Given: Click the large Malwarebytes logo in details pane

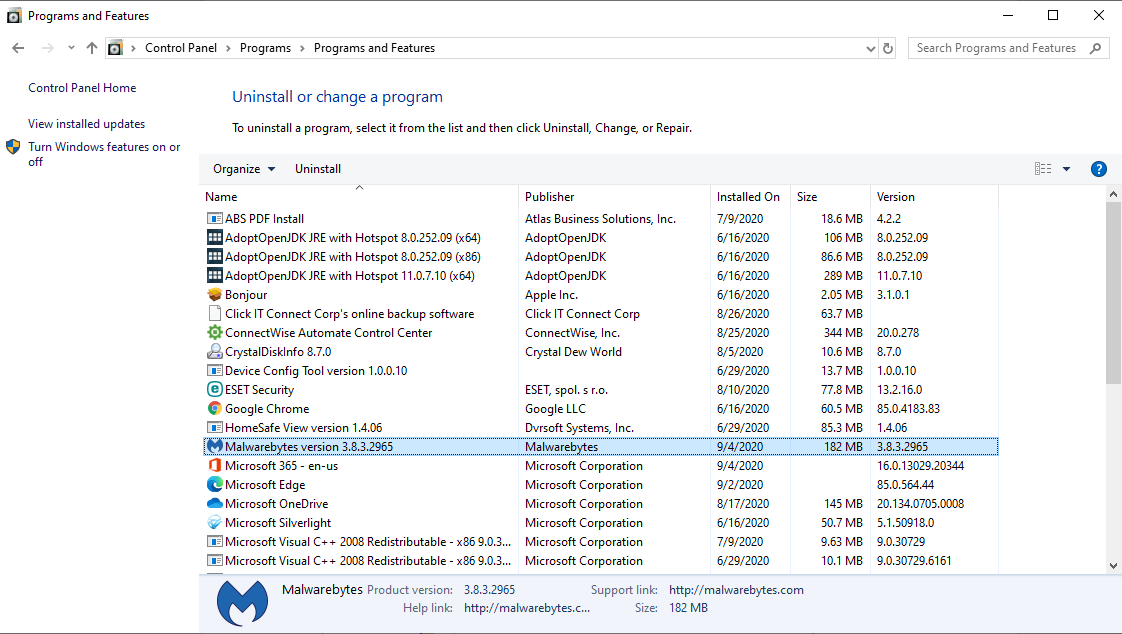Looking at the screenshot, I should (243, 603).
